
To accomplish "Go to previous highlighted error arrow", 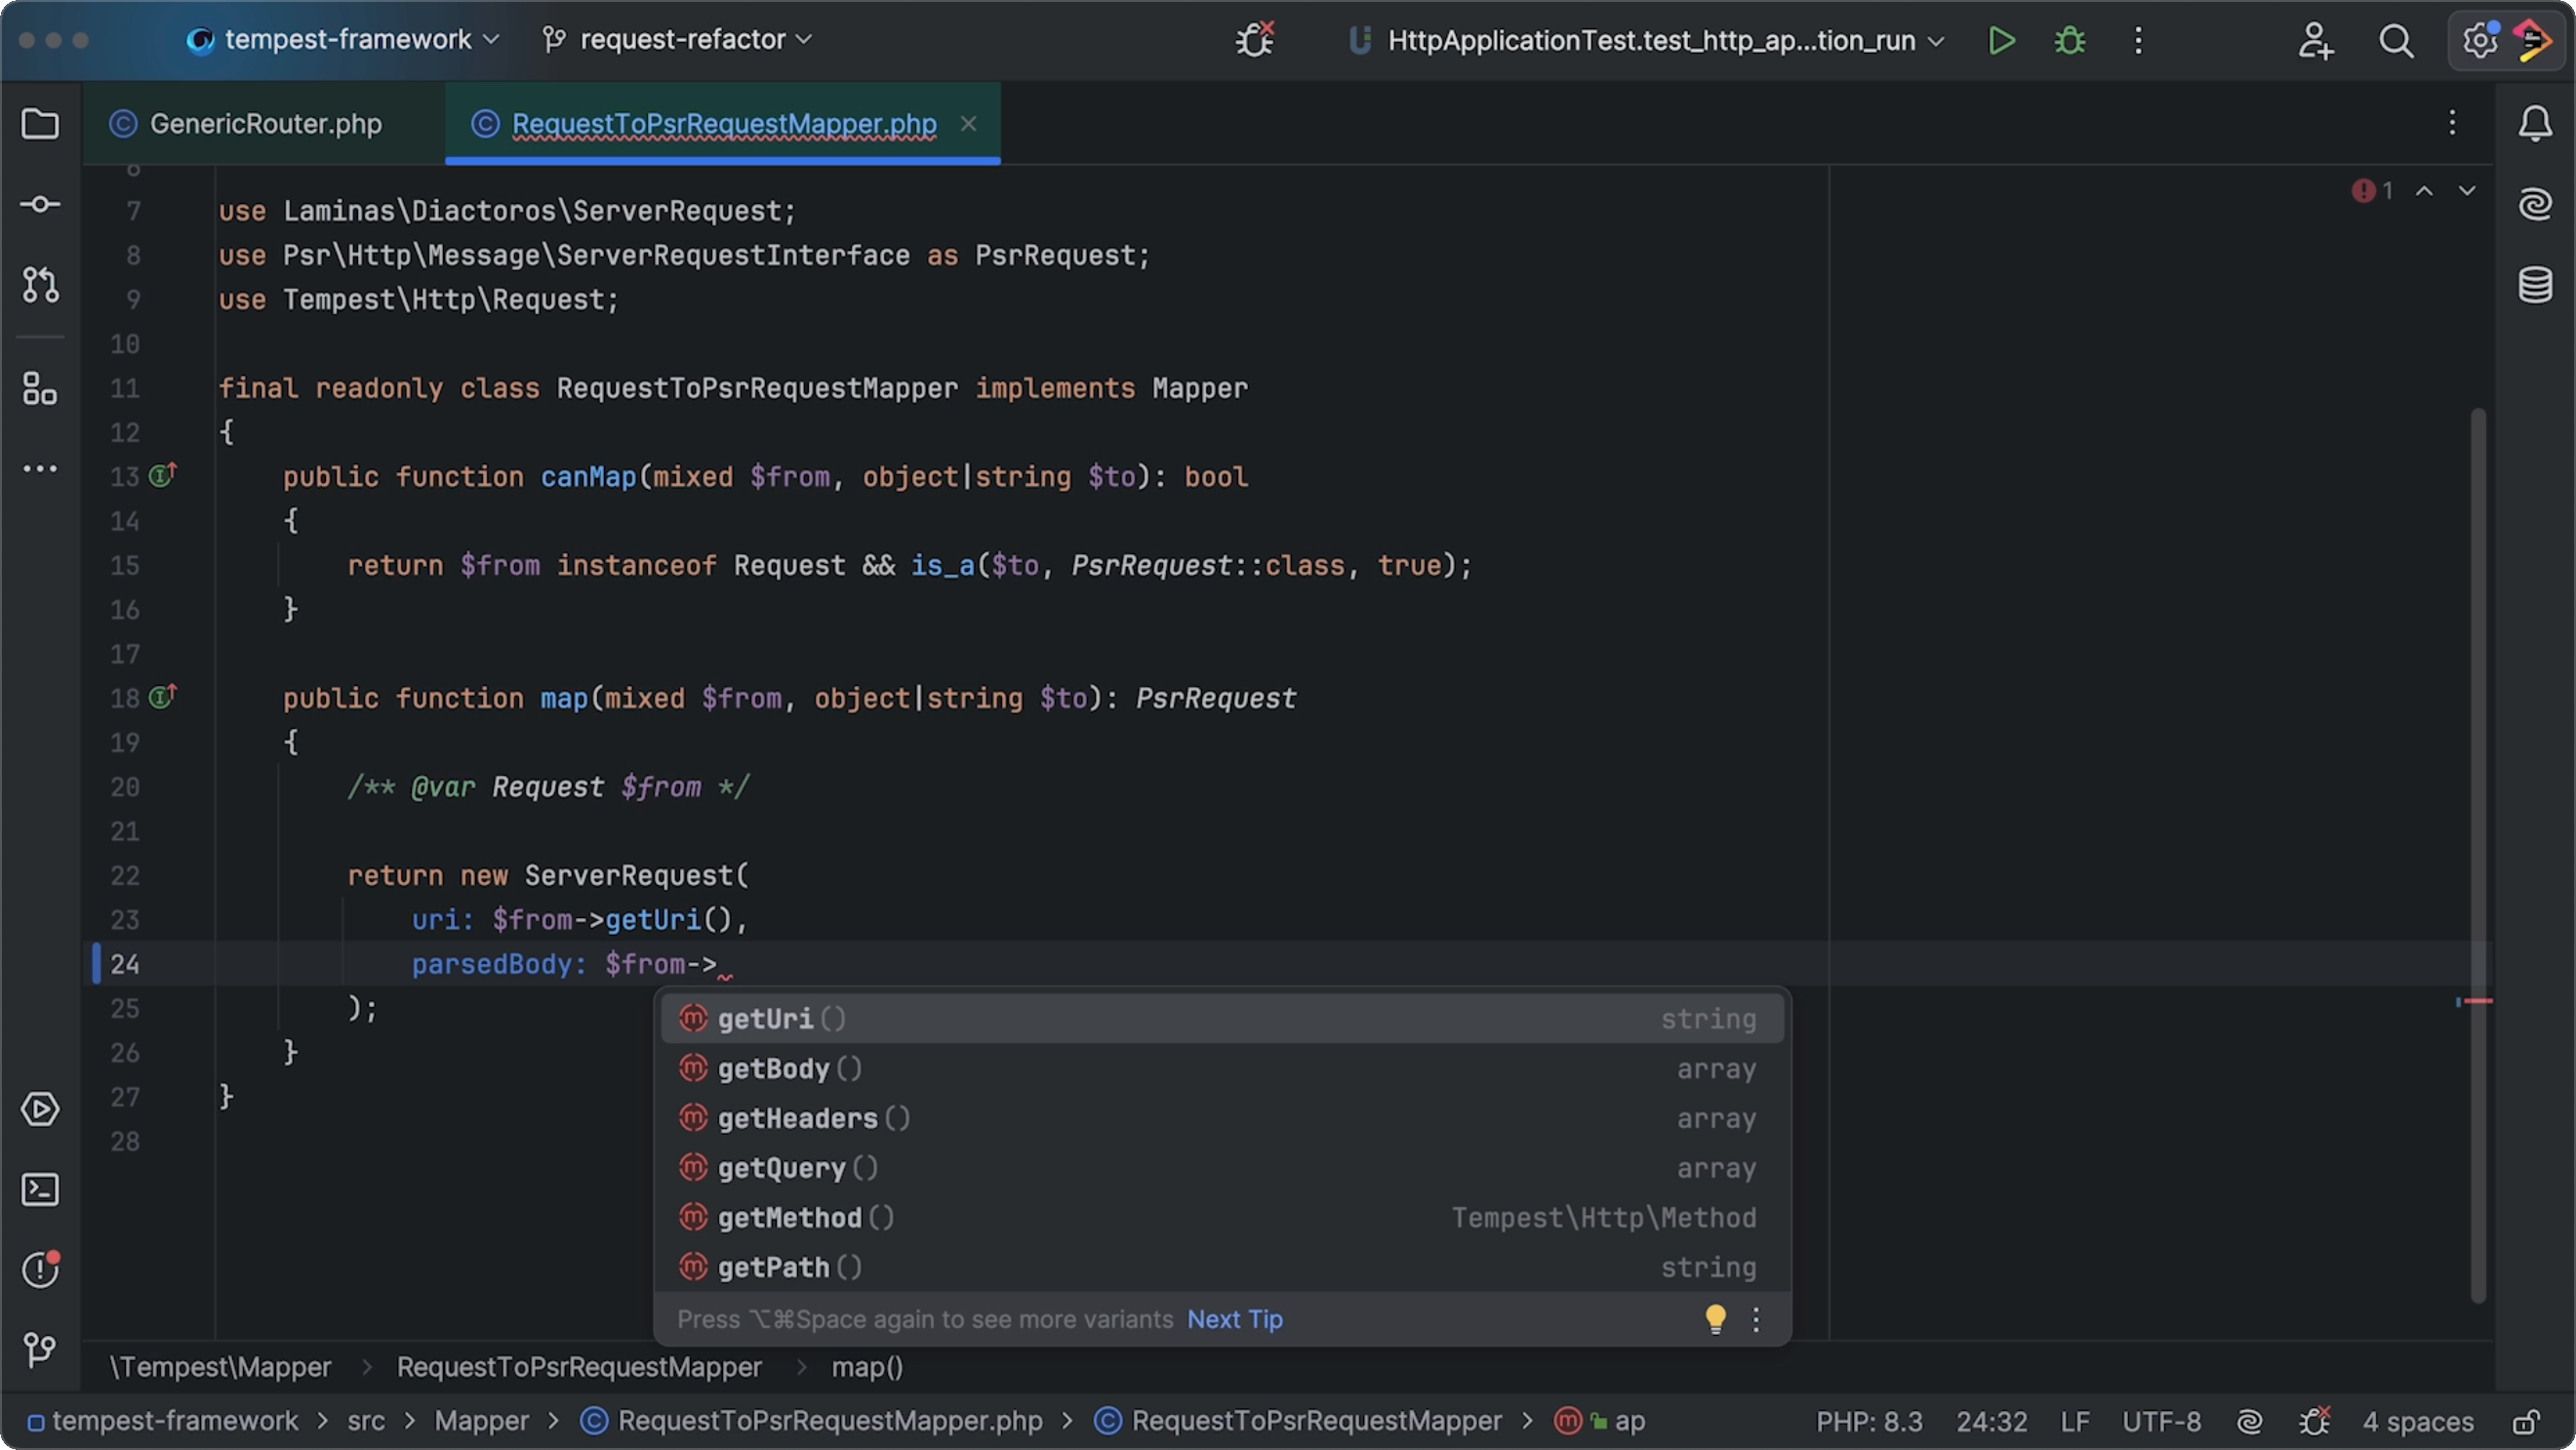I will (2424, 190).
